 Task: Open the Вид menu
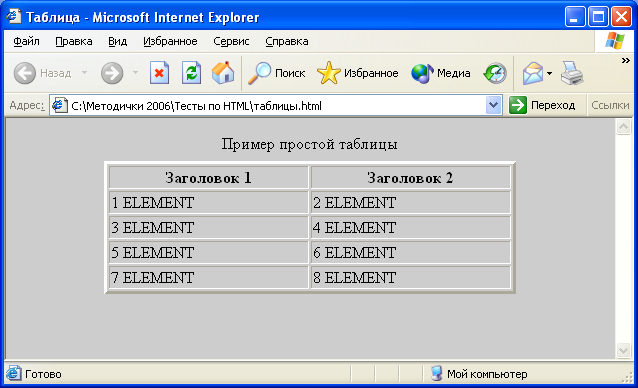[118, 41]
